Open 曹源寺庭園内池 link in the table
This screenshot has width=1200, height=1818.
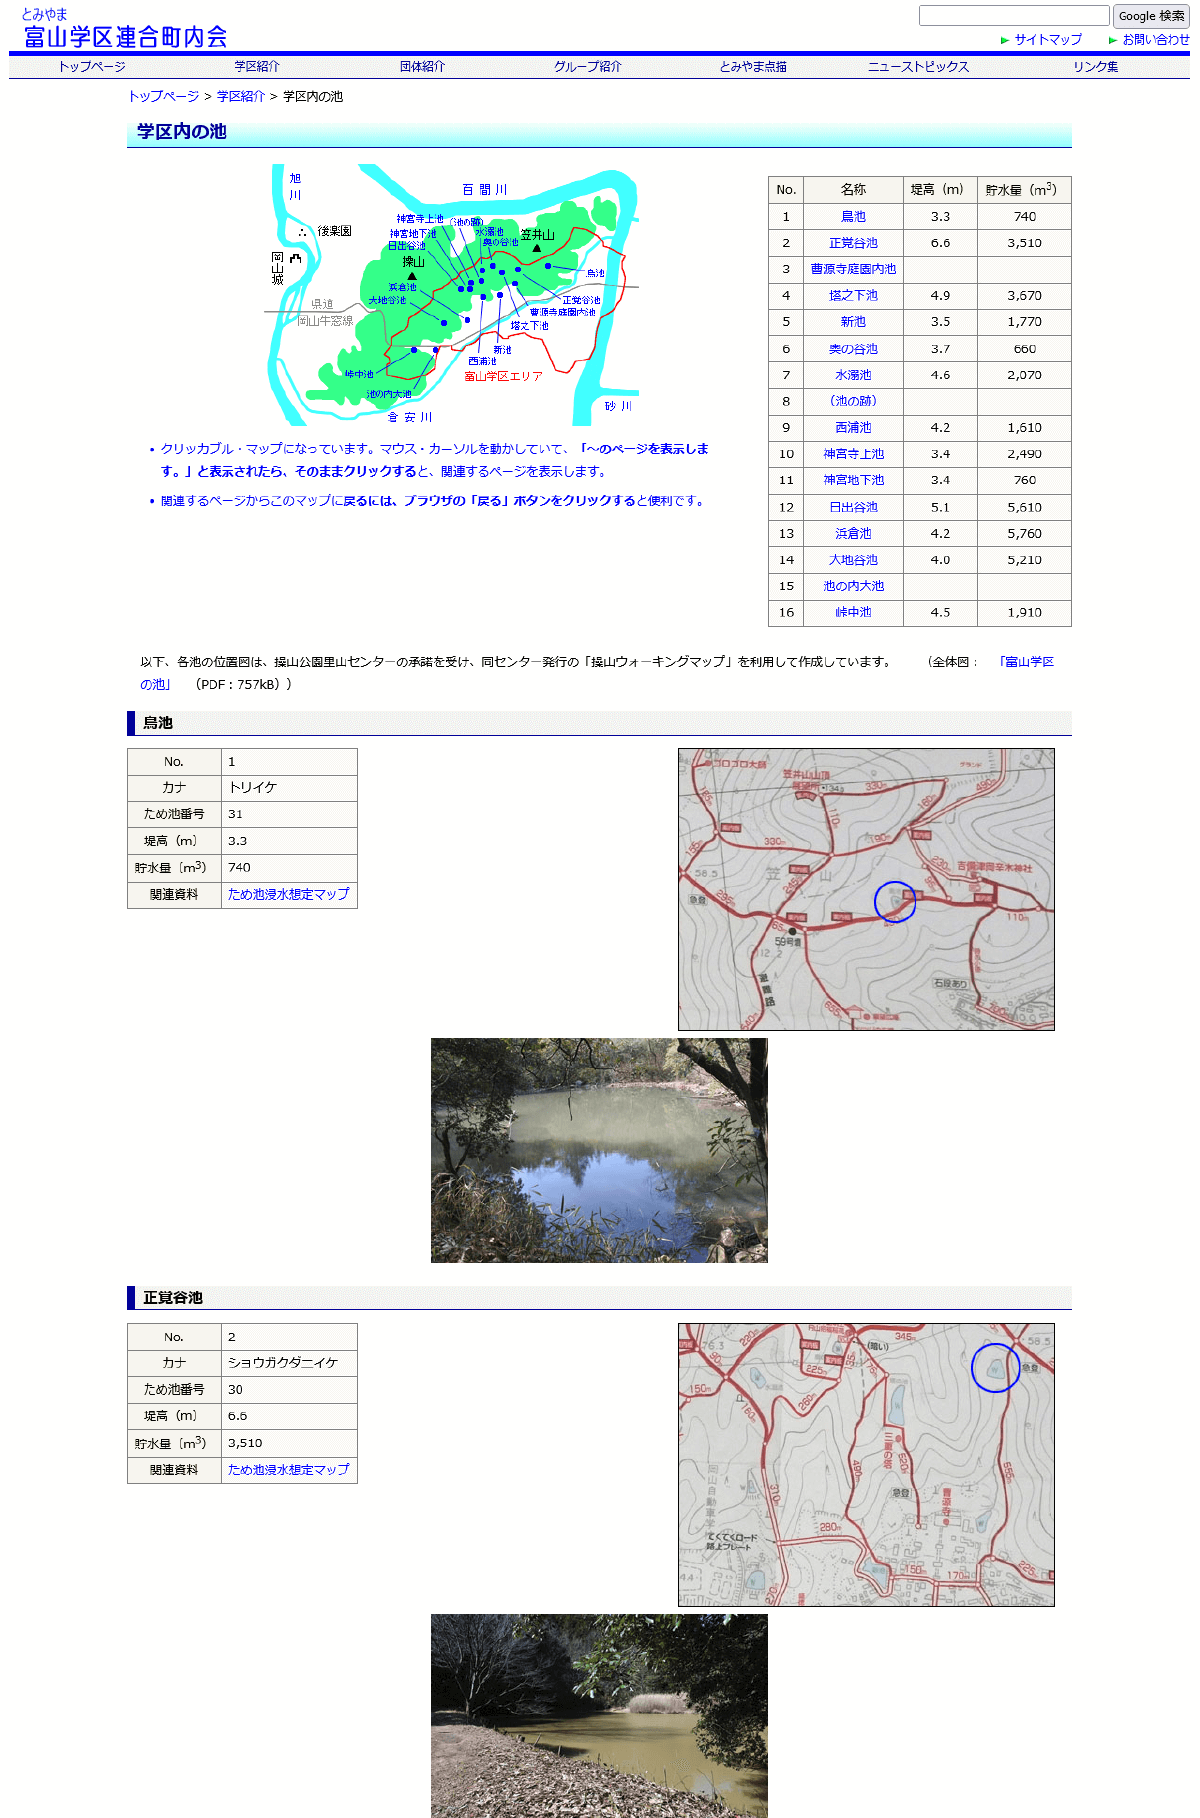853,269
